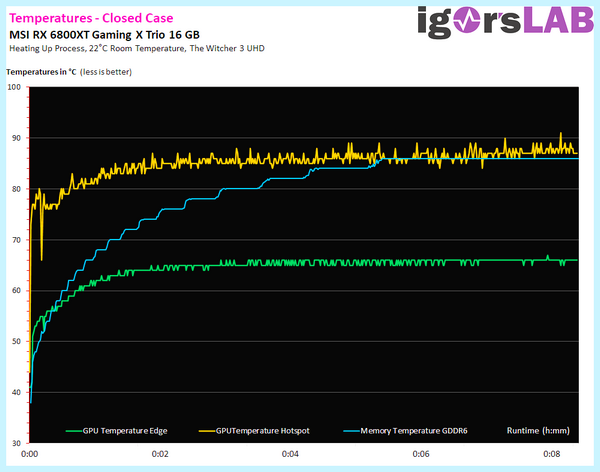Click the y-axis value 70
Viewport: 600px width, 472px height.
16,240
